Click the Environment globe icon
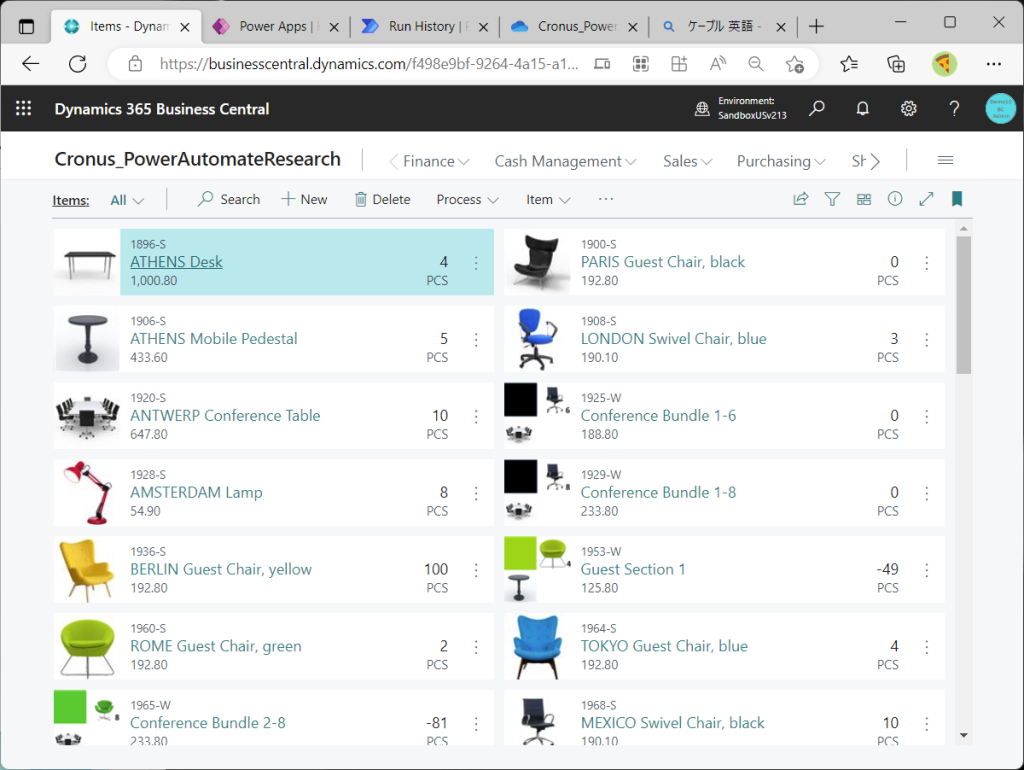1024x770 pixels. [x=702, y=108]
